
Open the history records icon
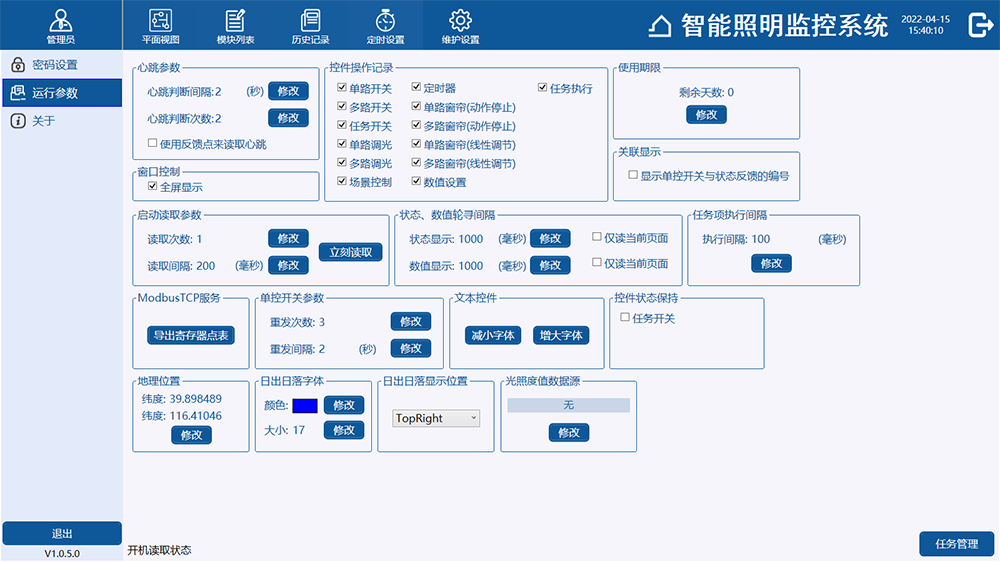coord(310,20)
